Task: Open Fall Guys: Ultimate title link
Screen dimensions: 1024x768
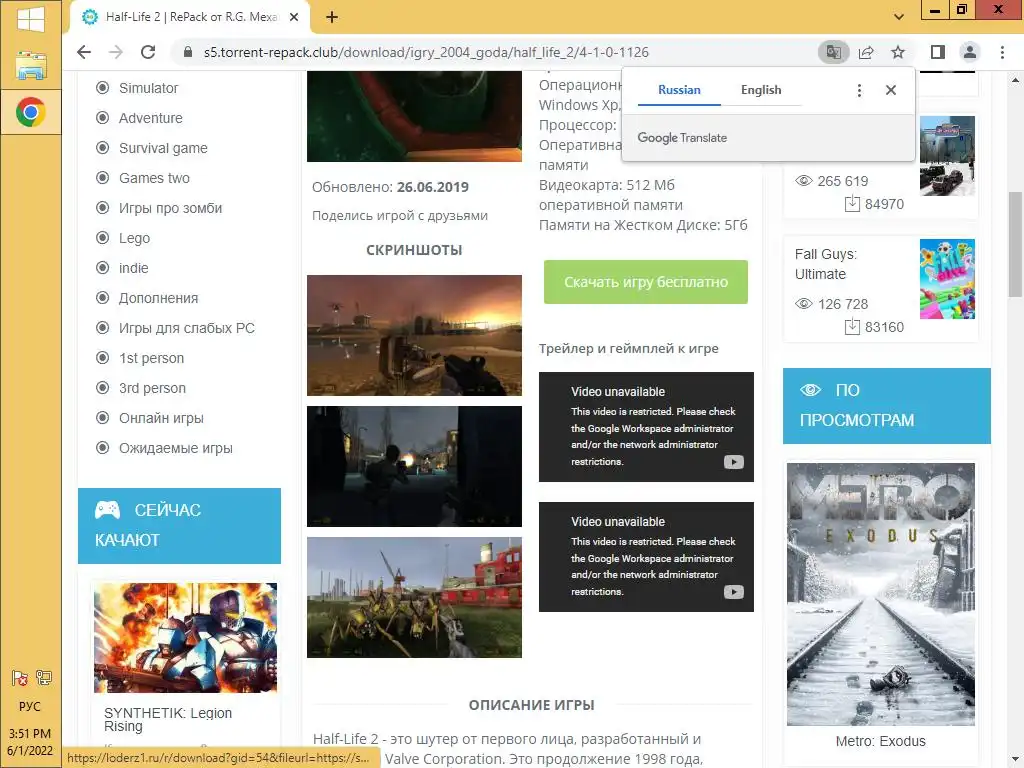Action: tap(826, 264)
